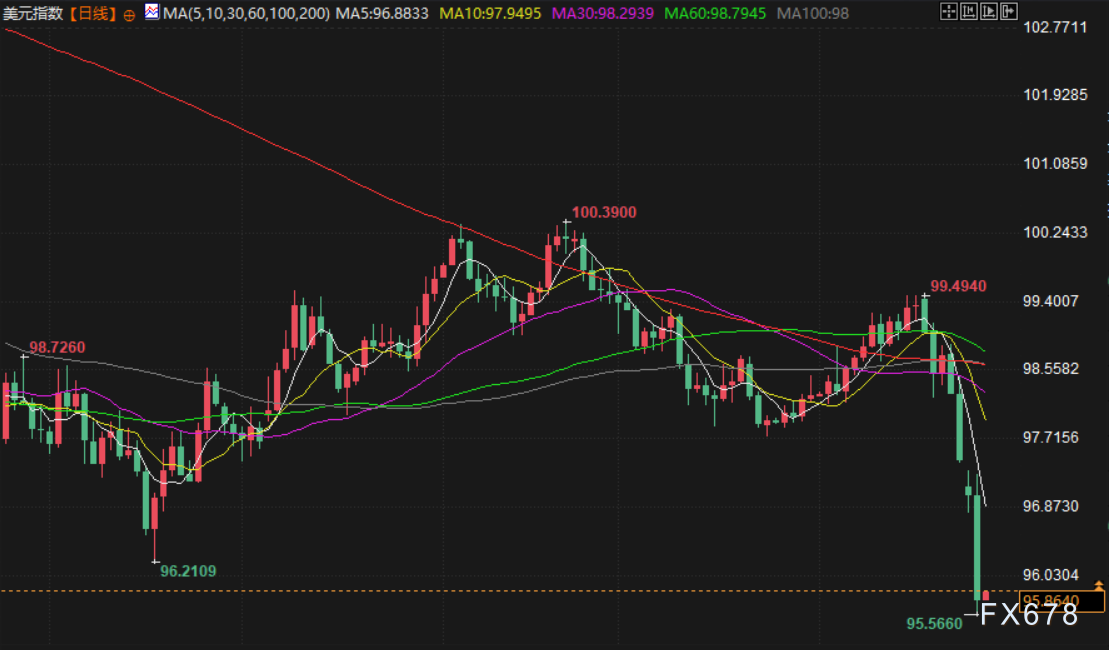
Task: Open the MA indicator chart icon
Action: [x=151, y=13]
